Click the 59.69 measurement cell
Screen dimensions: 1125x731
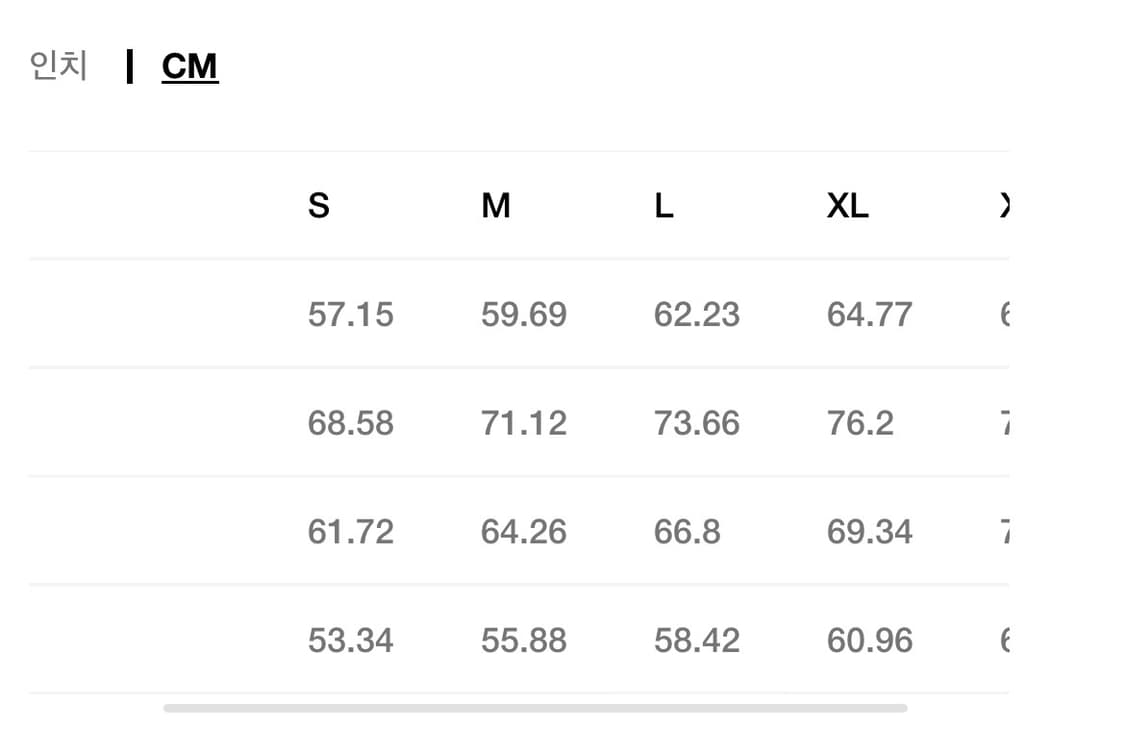523,315
